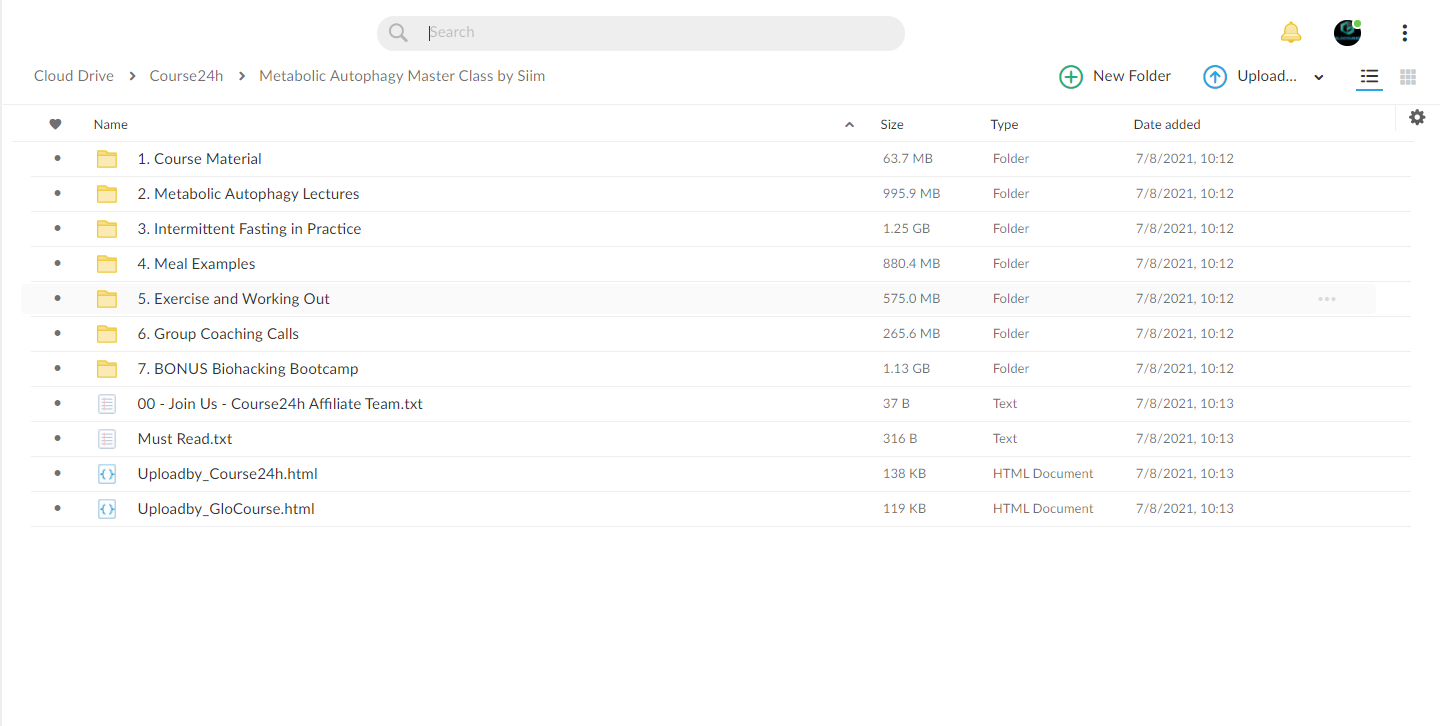
Task: Open the user avatar menu
Action: pos(1347,33)
